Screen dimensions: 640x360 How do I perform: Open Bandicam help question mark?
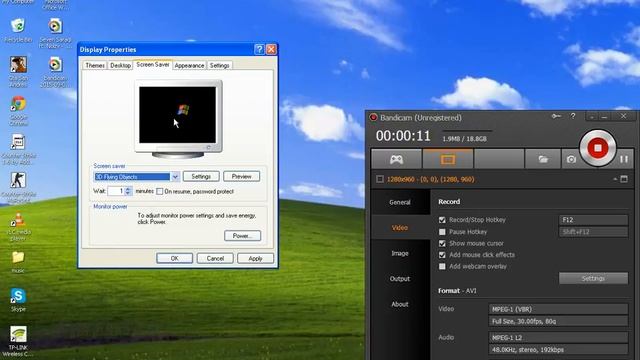(573, 116)
